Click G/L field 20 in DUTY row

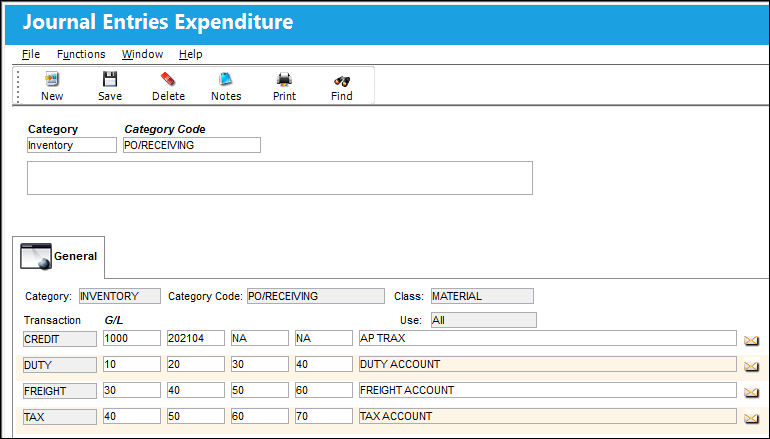pos(195,364)
